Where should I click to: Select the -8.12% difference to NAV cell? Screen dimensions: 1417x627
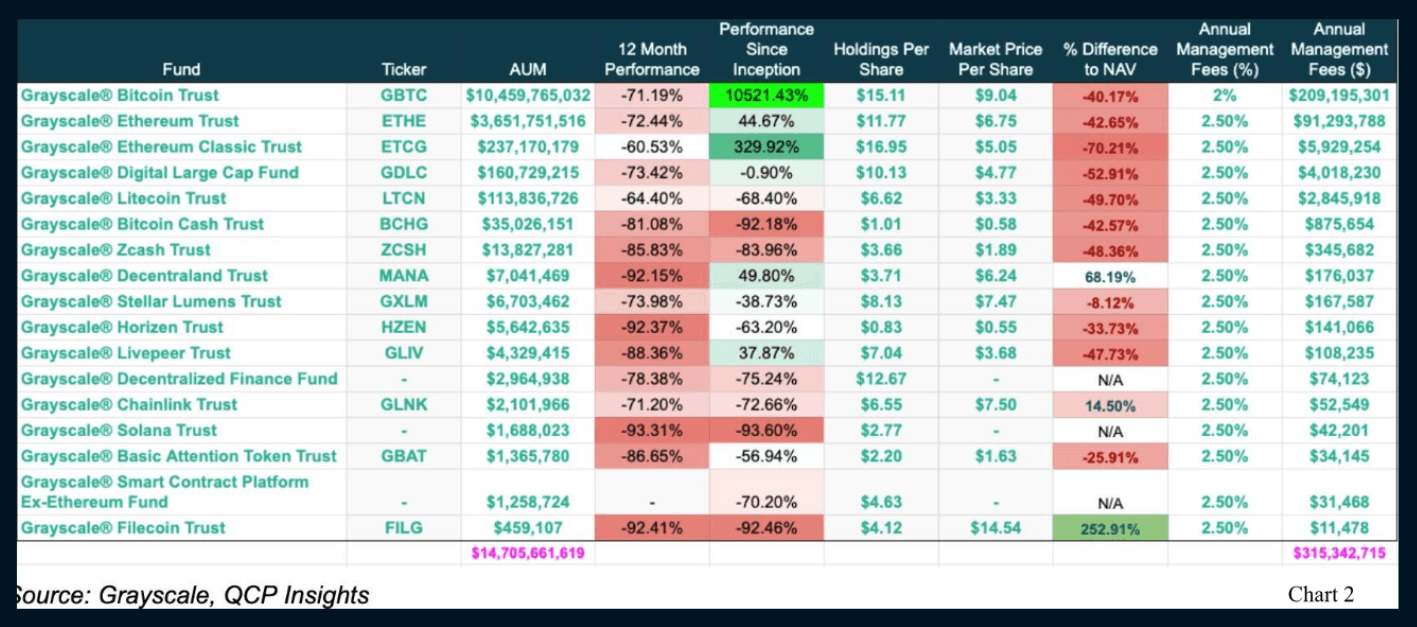coord(1110,302)
